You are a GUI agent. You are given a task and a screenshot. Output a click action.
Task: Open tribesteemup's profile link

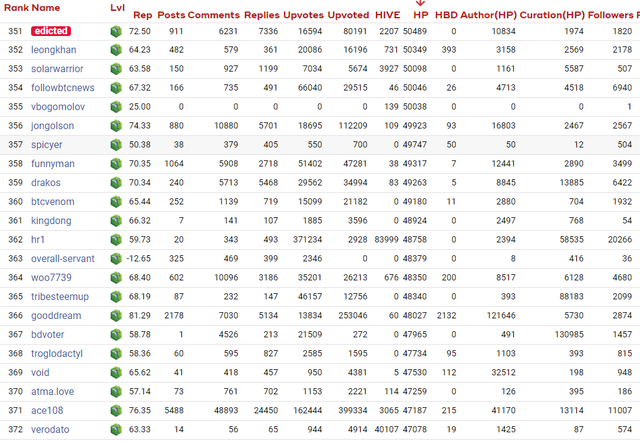[60, 296]
